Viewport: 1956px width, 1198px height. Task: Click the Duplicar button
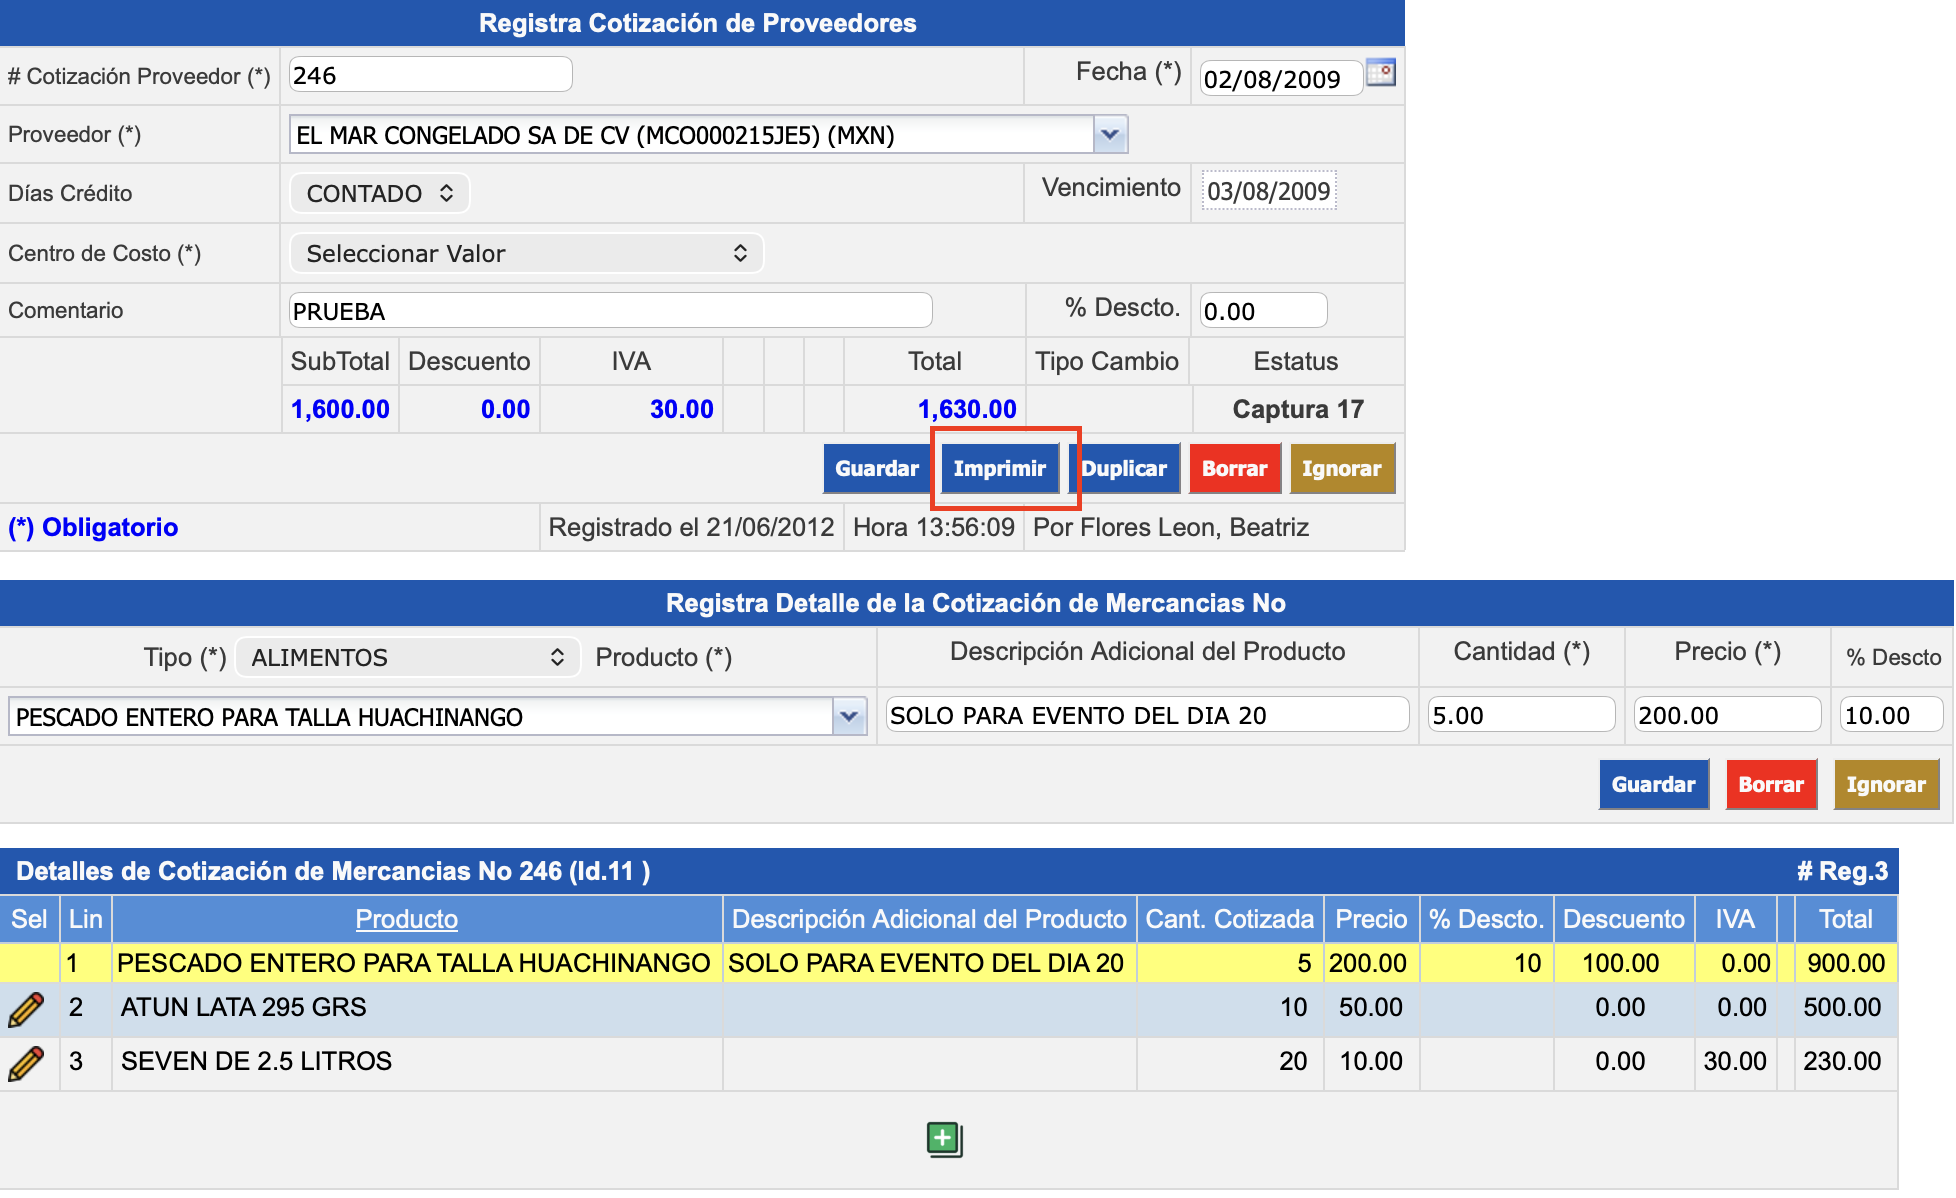coord(1124,468)
